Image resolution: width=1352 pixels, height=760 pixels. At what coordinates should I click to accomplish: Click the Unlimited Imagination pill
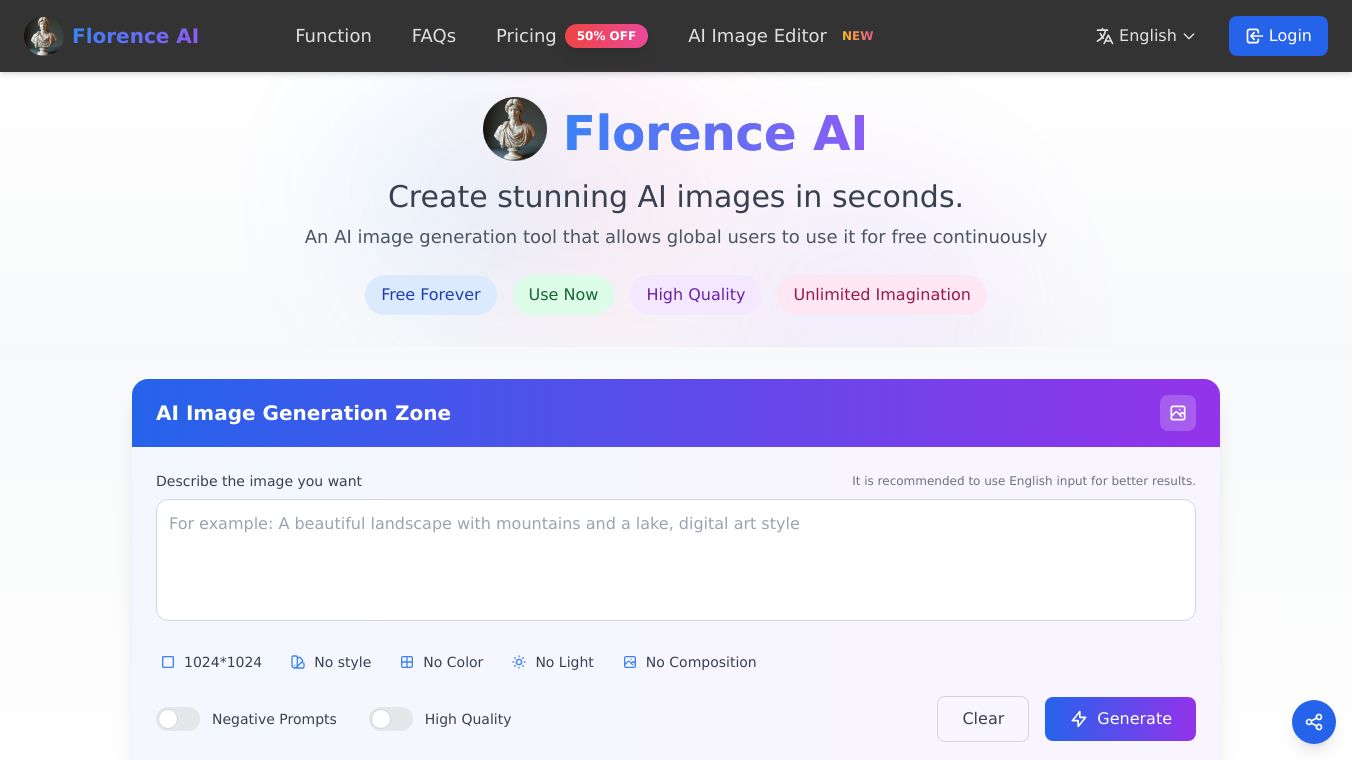(882, 295)
